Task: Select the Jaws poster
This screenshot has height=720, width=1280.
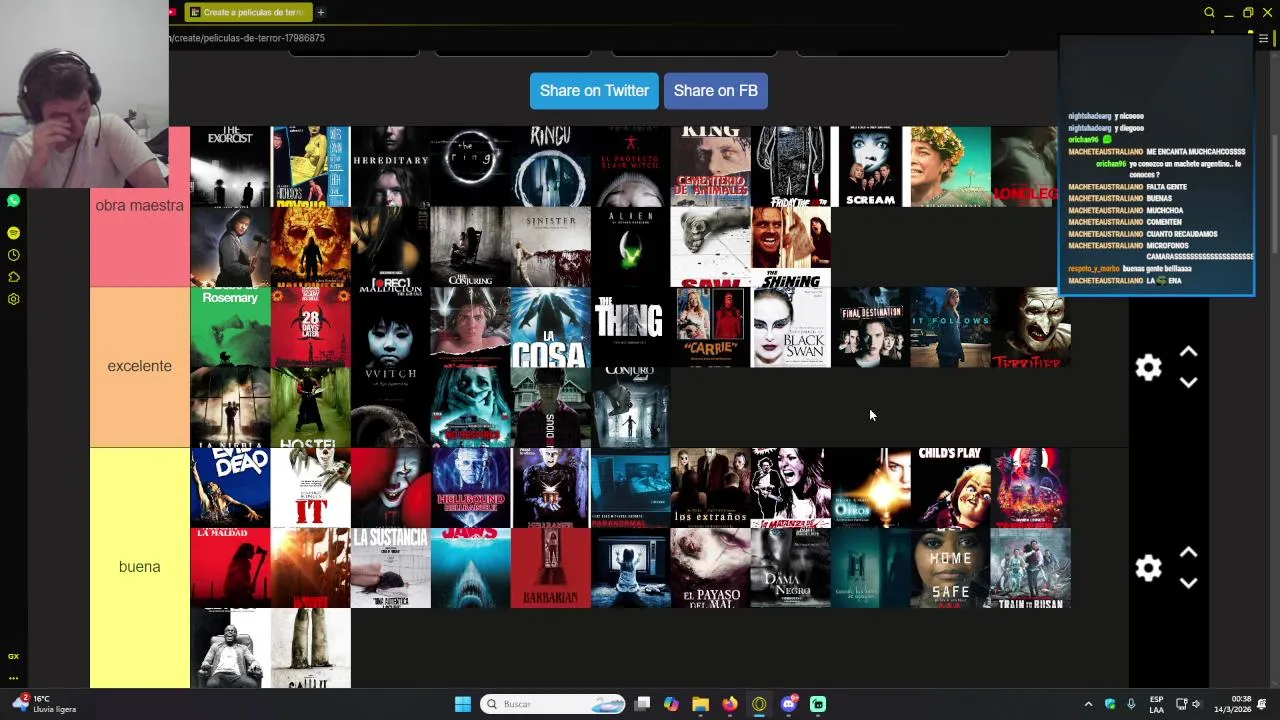Action: click(x=470, y=568)
